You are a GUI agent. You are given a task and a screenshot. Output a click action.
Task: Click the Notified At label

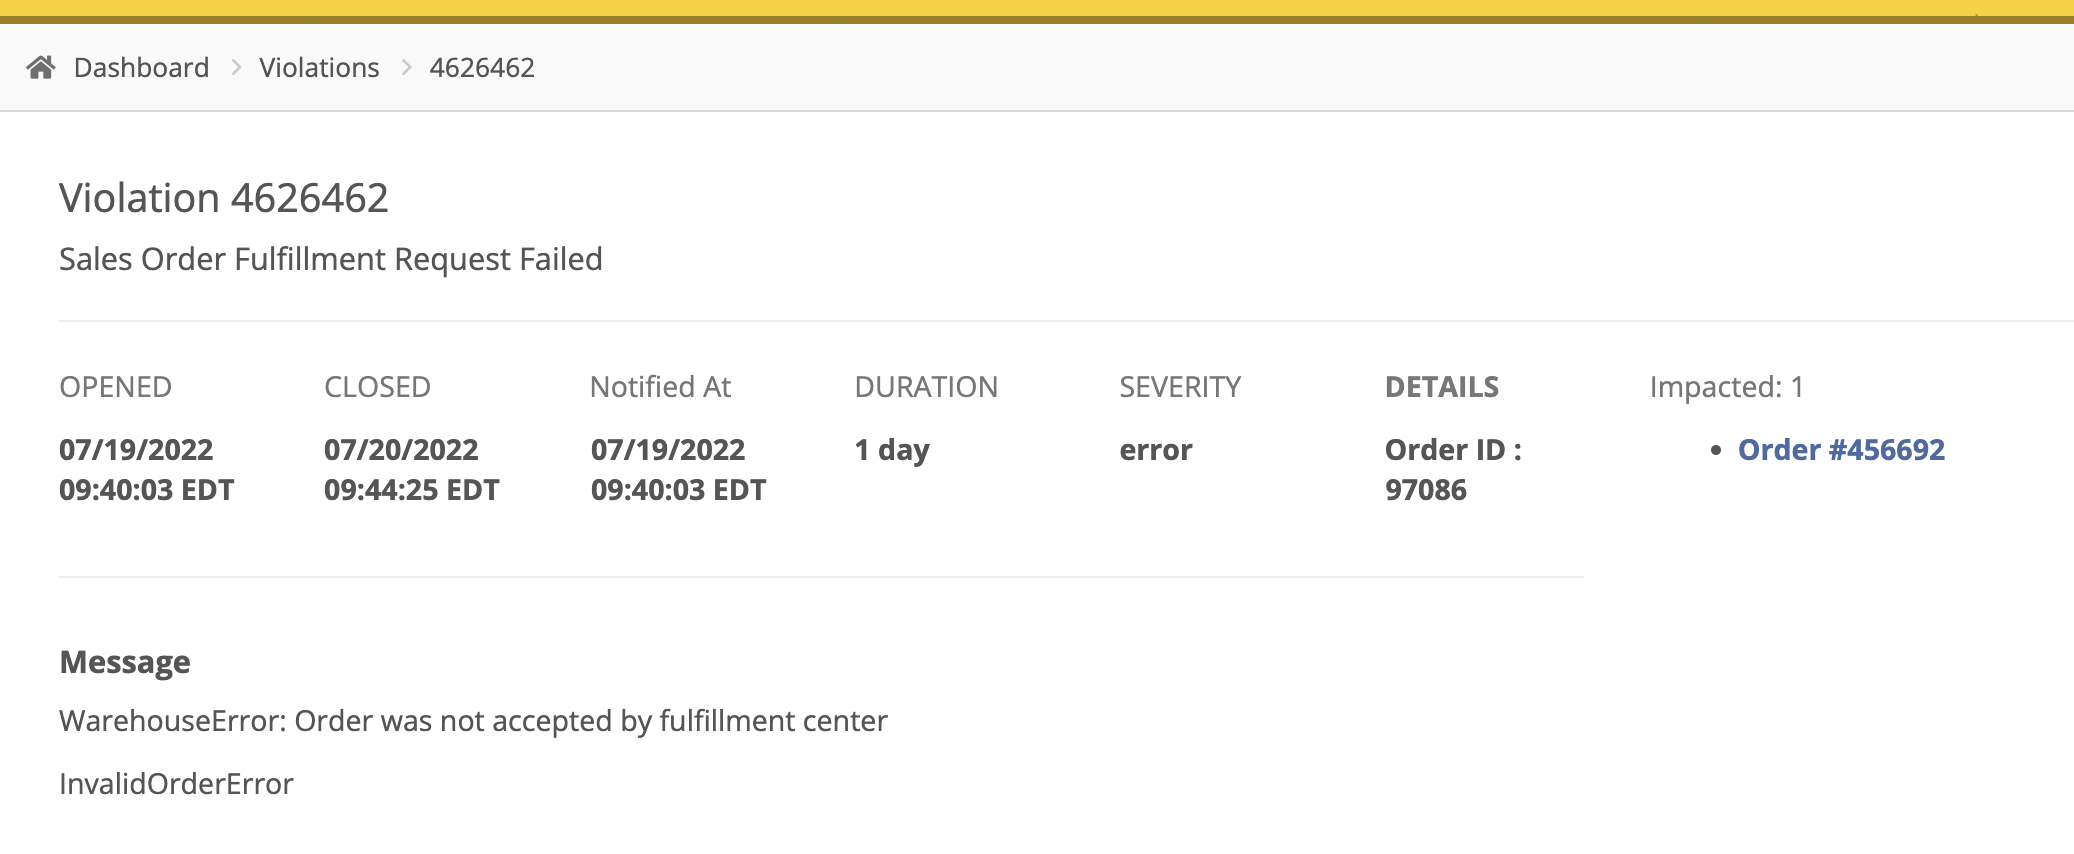[660, 387]
